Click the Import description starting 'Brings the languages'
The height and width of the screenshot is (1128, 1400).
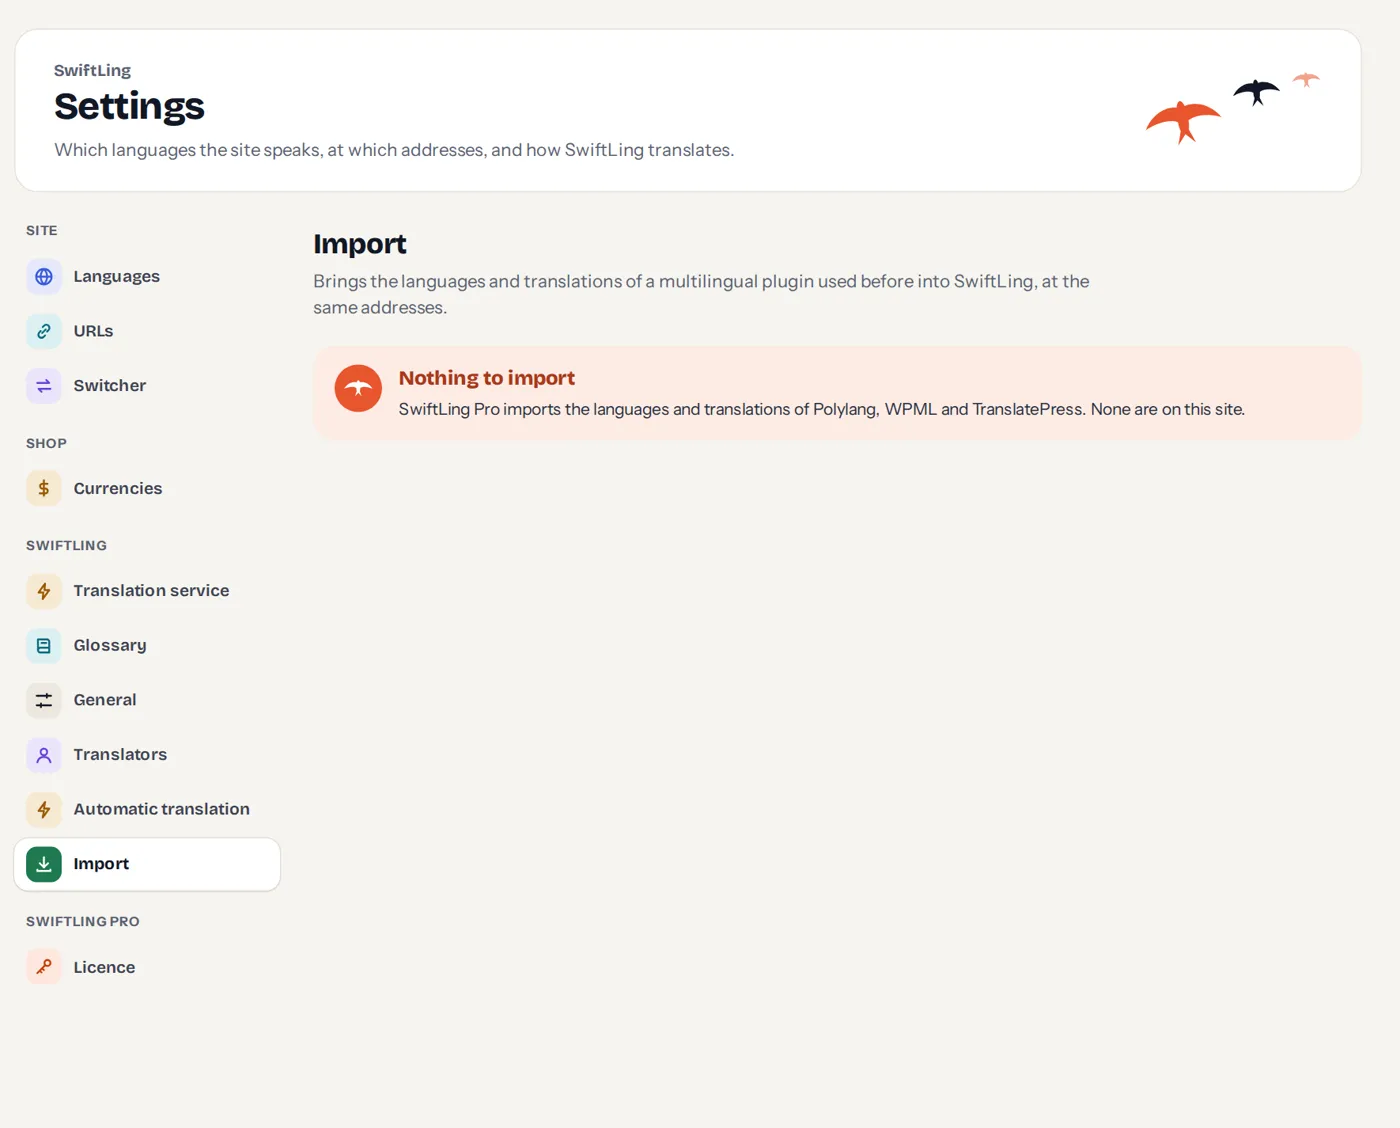[701, 294]
